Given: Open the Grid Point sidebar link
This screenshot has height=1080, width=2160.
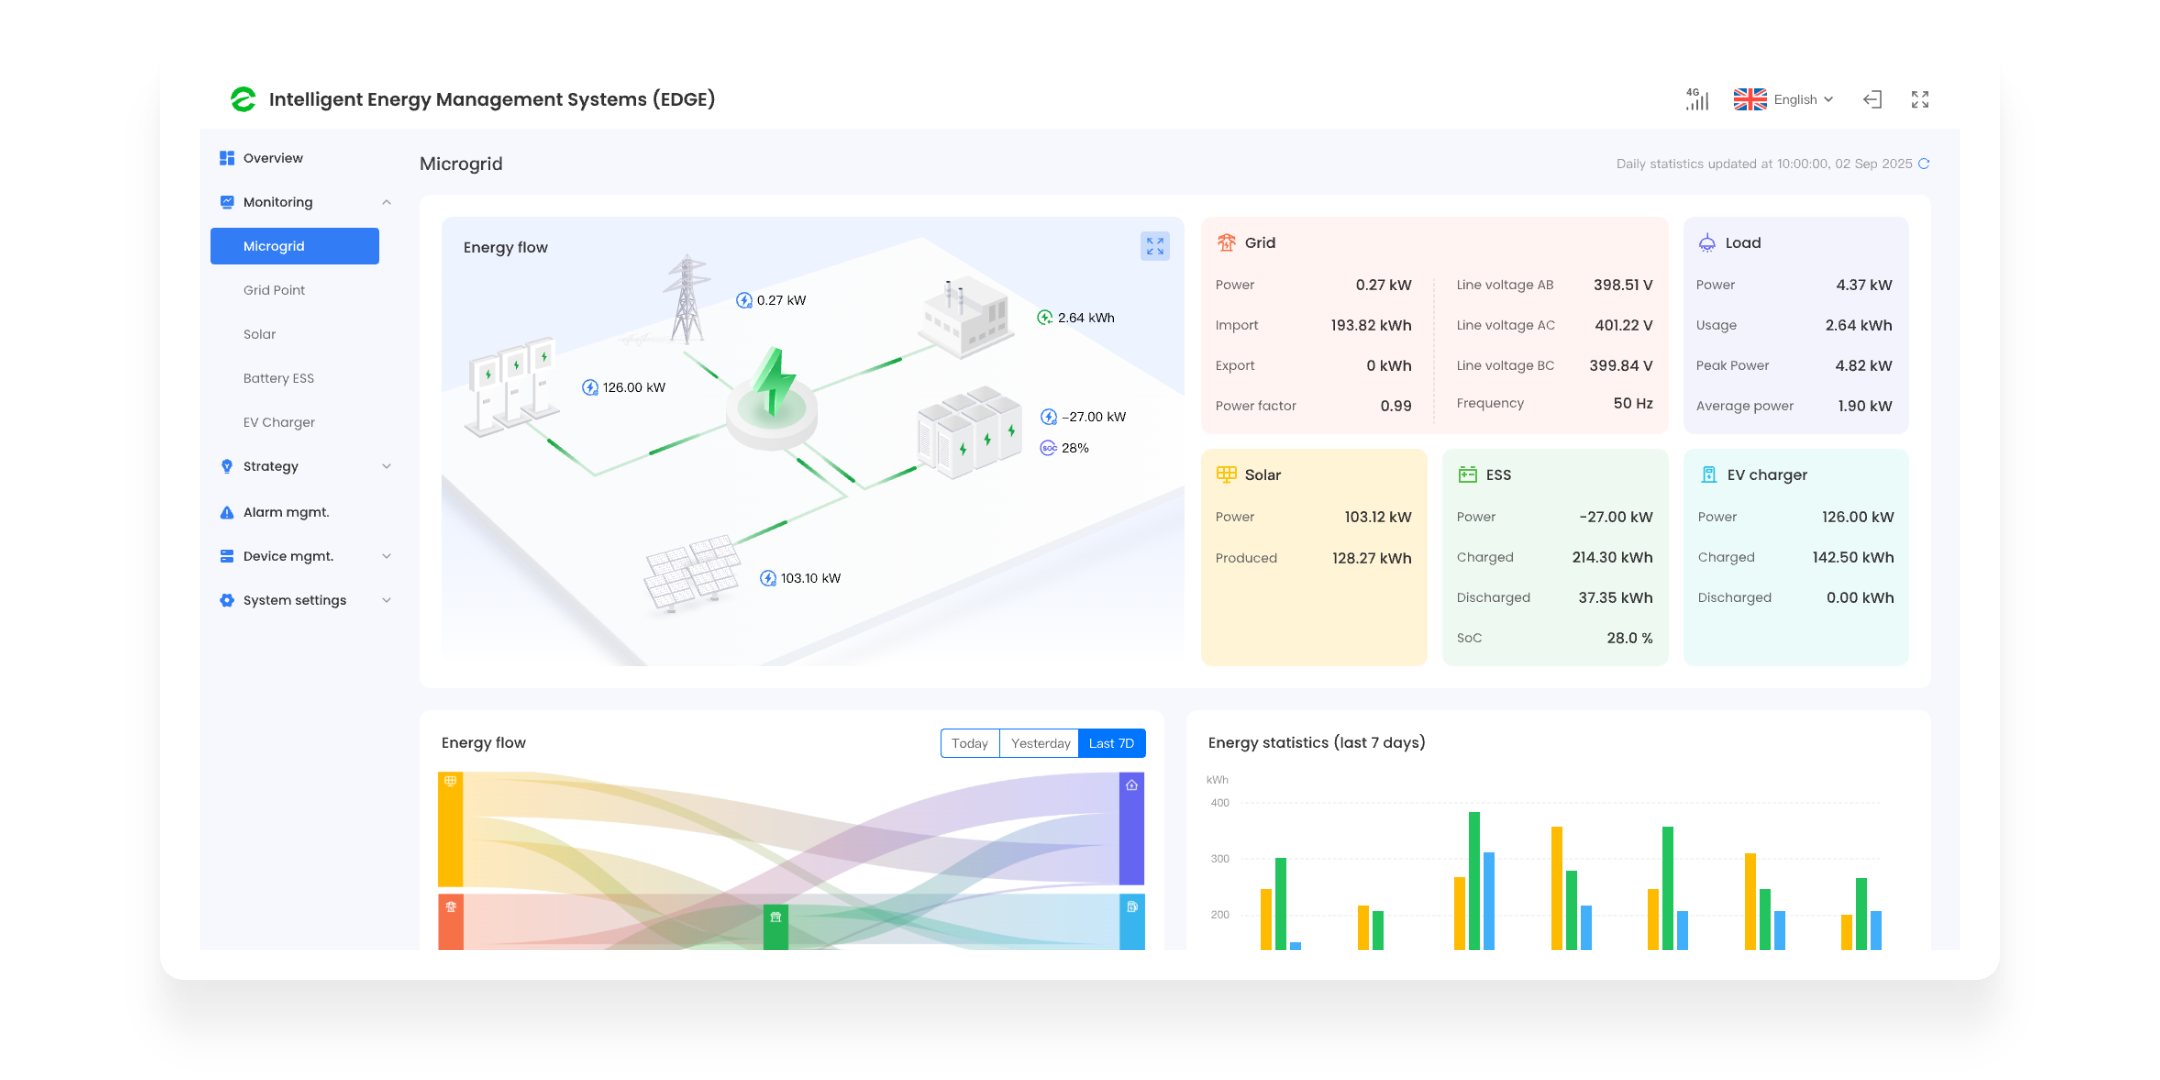Looking at the screenshot, I should point(274,290).
